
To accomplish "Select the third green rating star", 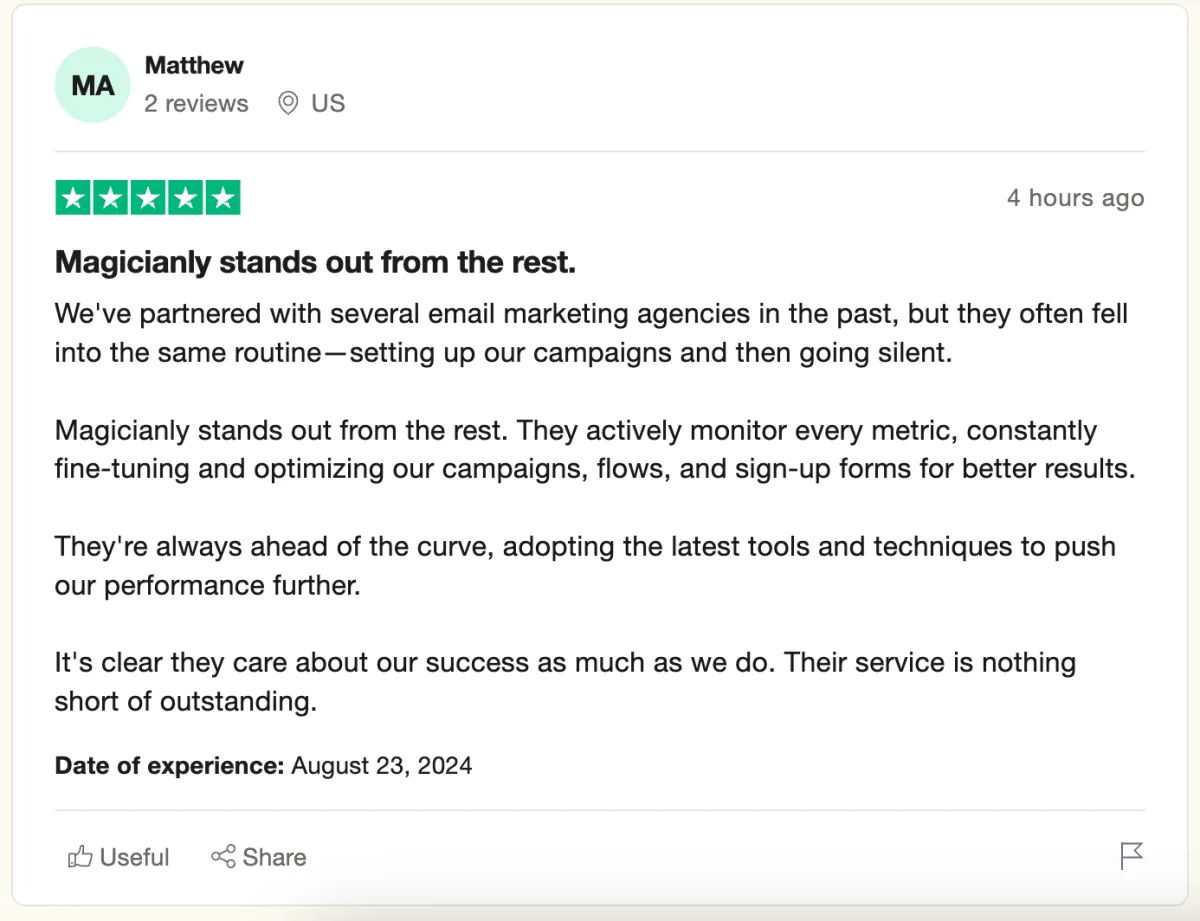I will pos(148,198).
